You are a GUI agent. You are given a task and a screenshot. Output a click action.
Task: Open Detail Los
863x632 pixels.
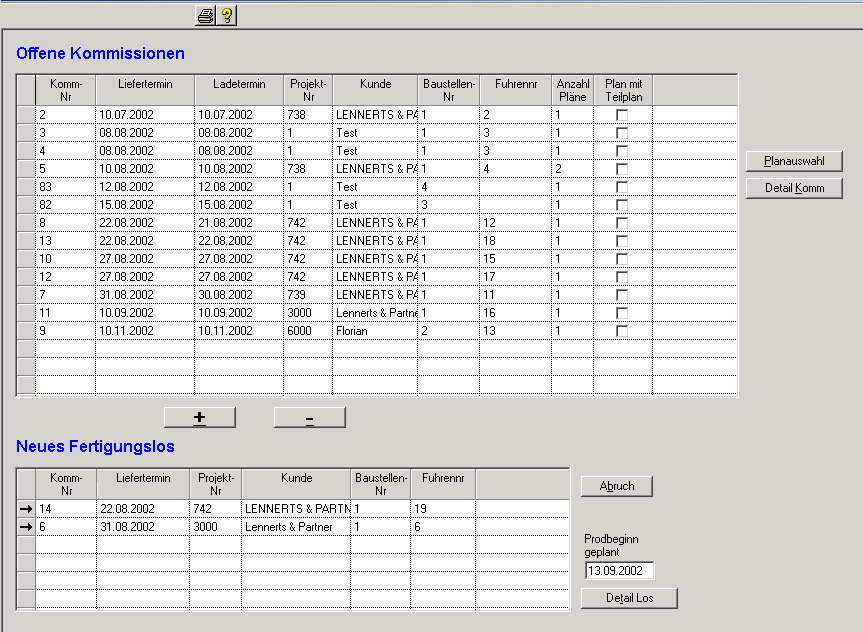(629, 598)
